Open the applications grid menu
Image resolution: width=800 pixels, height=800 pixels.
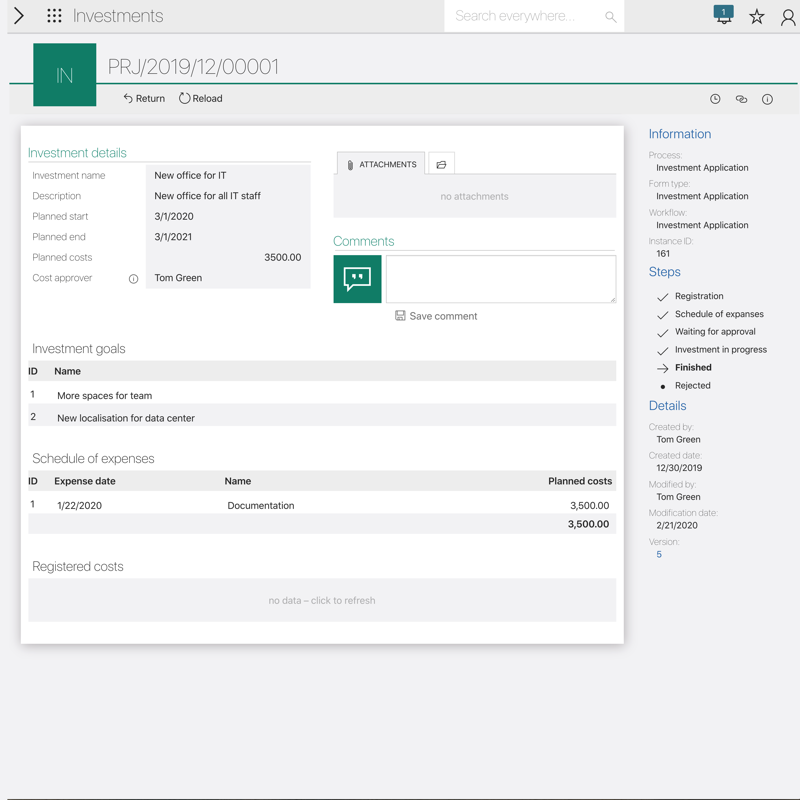tap(54, 16)
